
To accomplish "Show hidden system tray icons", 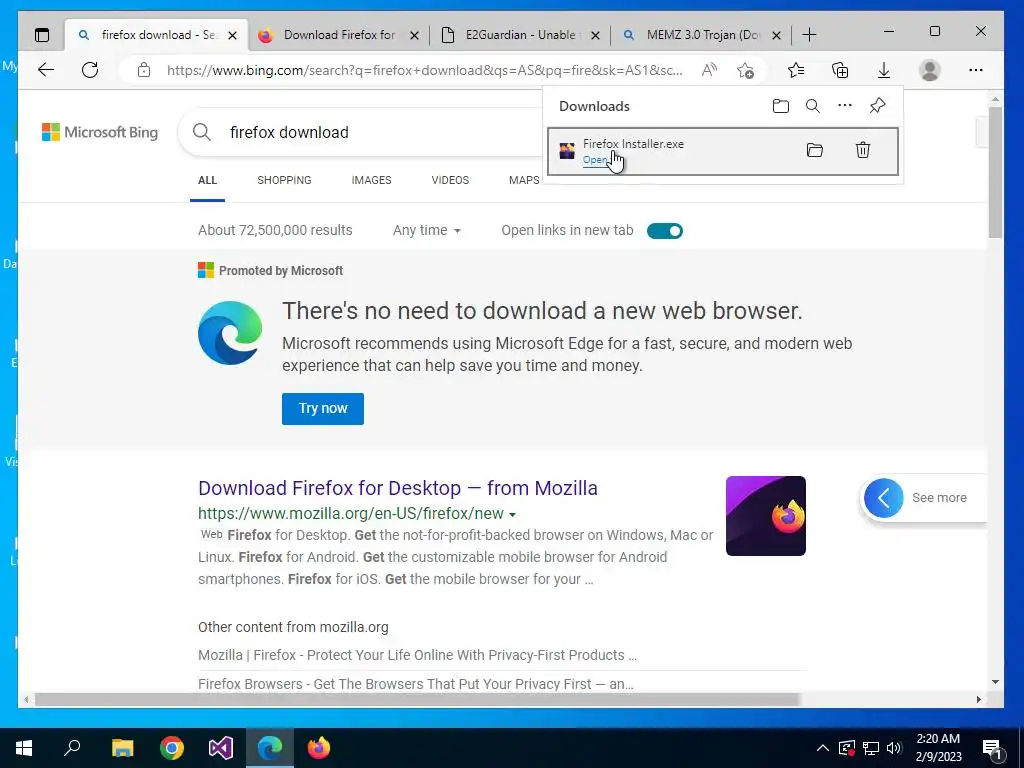I will pyautogui.click(x=823, y=748).
